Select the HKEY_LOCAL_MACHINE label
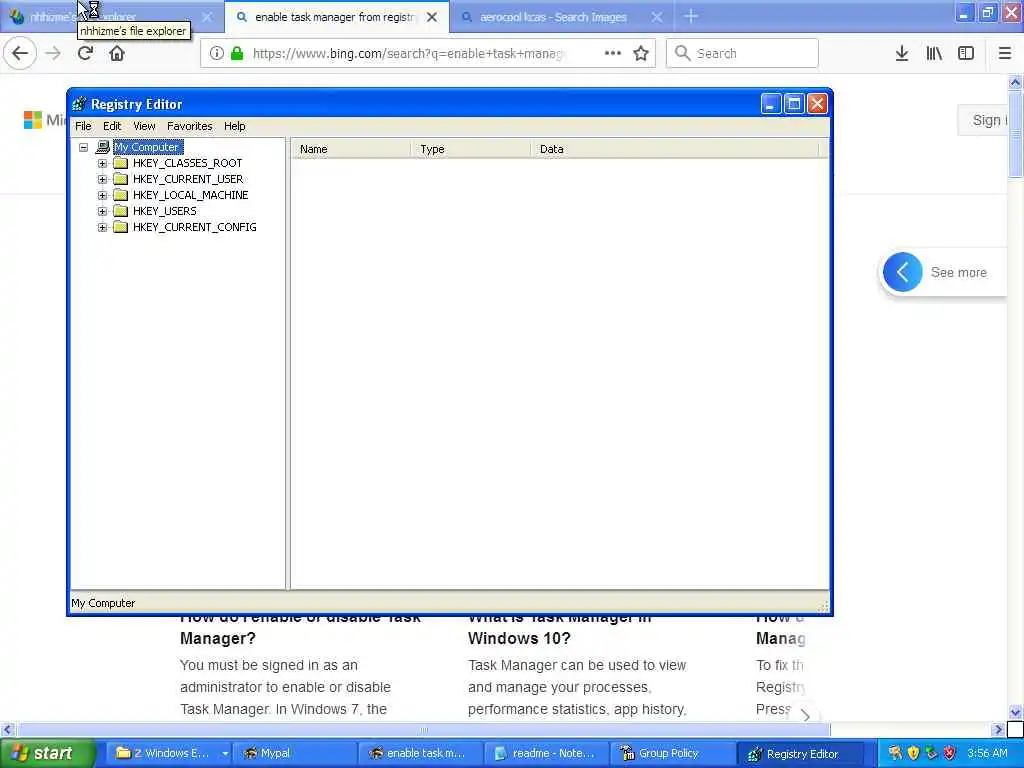This screenshot has width=1024, height=768. point(190,195)
